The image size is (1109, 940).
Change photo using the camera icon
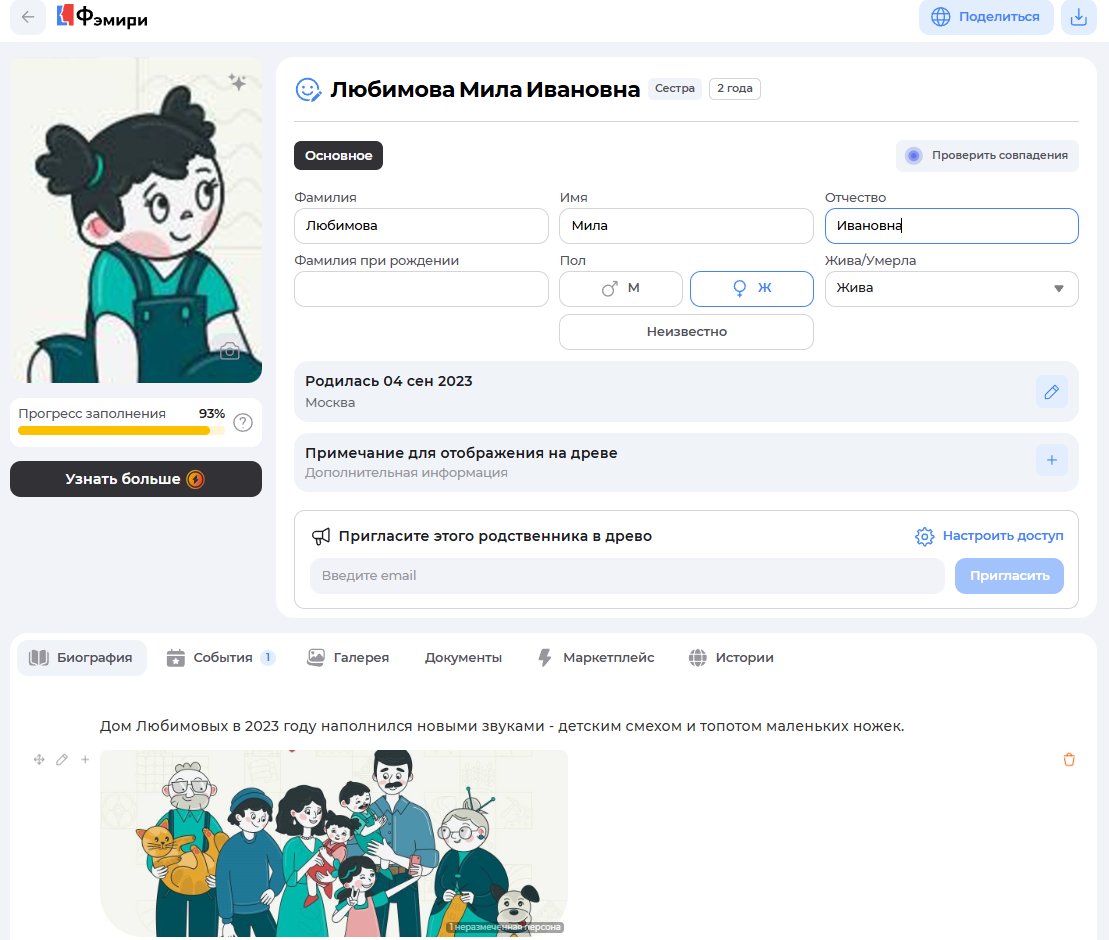[x=229, y=350]
